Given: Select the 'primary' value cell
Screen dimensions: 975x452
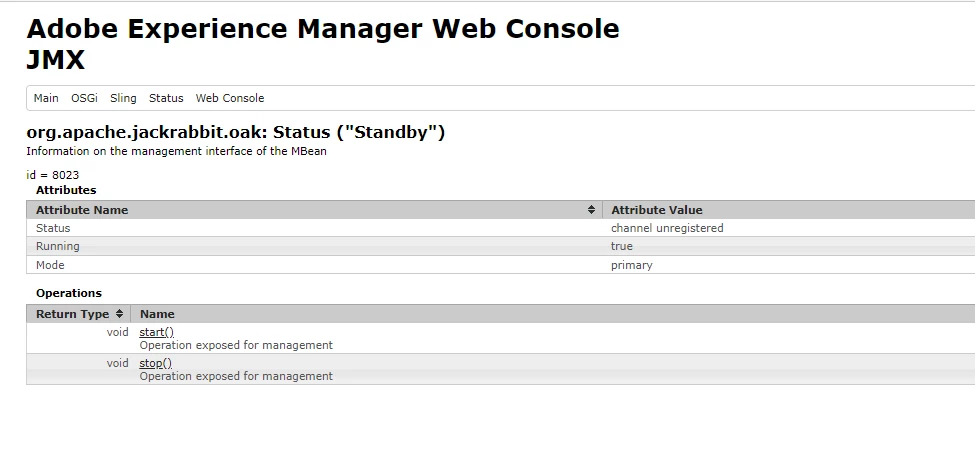Looking at the screenshot, I should (x=789, y=265).
